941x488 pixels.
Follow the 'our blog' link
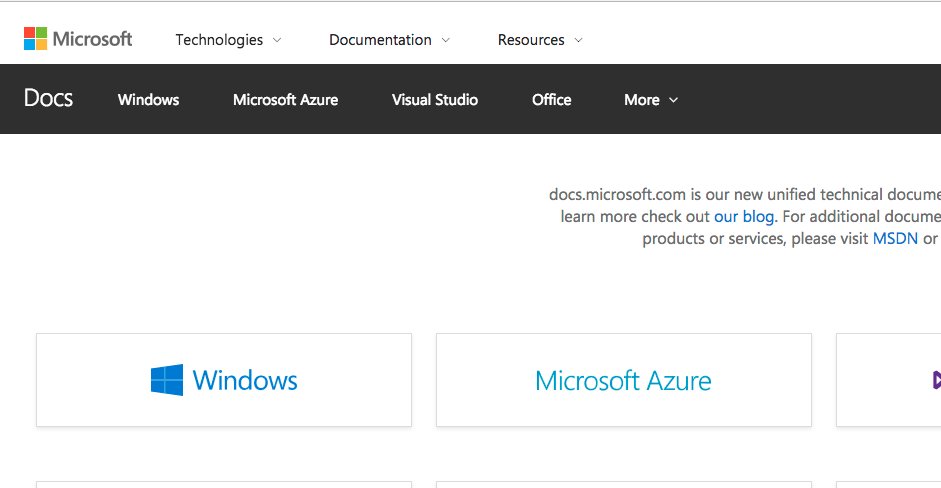pos(744,216)
